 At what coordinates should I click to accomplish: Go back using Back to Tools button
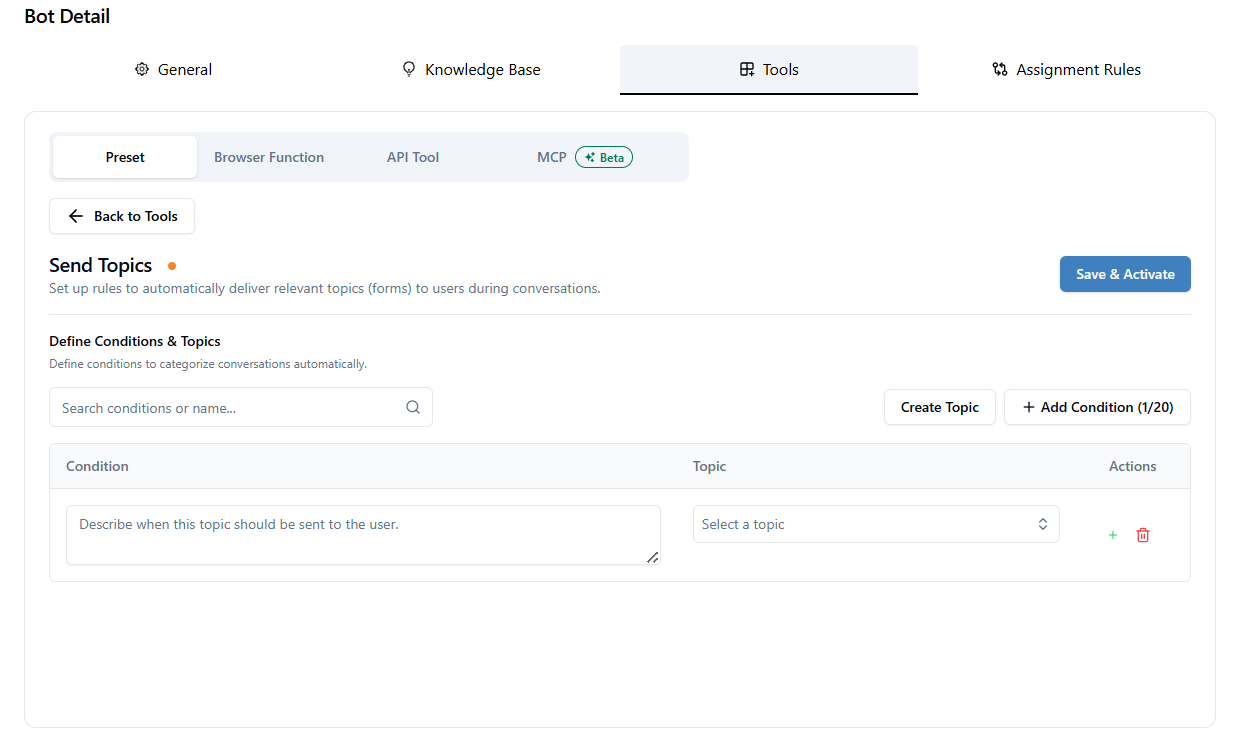(122, 216)
